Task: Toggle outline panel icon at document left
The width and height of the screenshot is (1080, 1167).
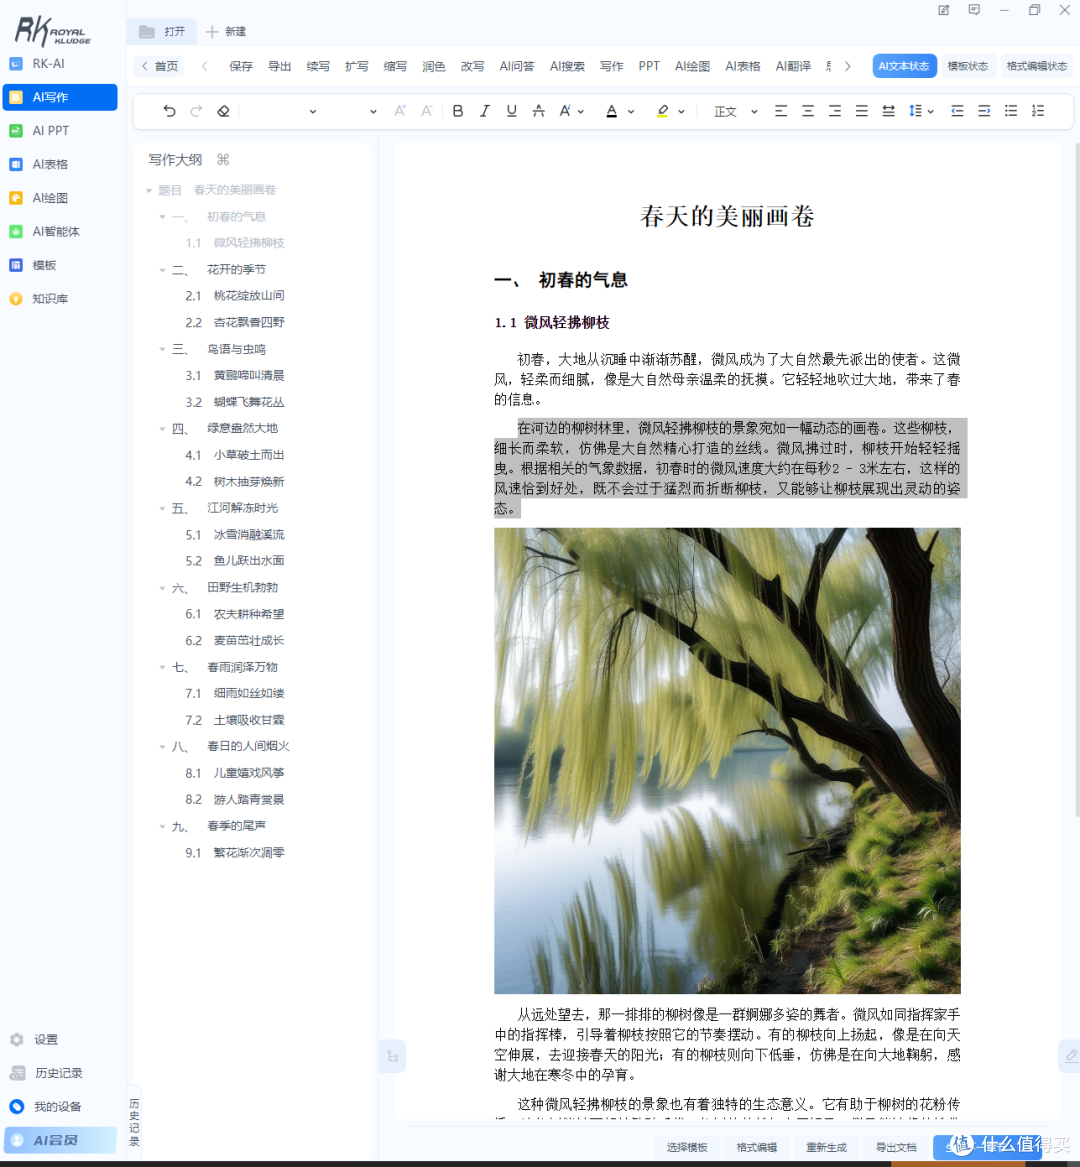Action: point(392,1056)
